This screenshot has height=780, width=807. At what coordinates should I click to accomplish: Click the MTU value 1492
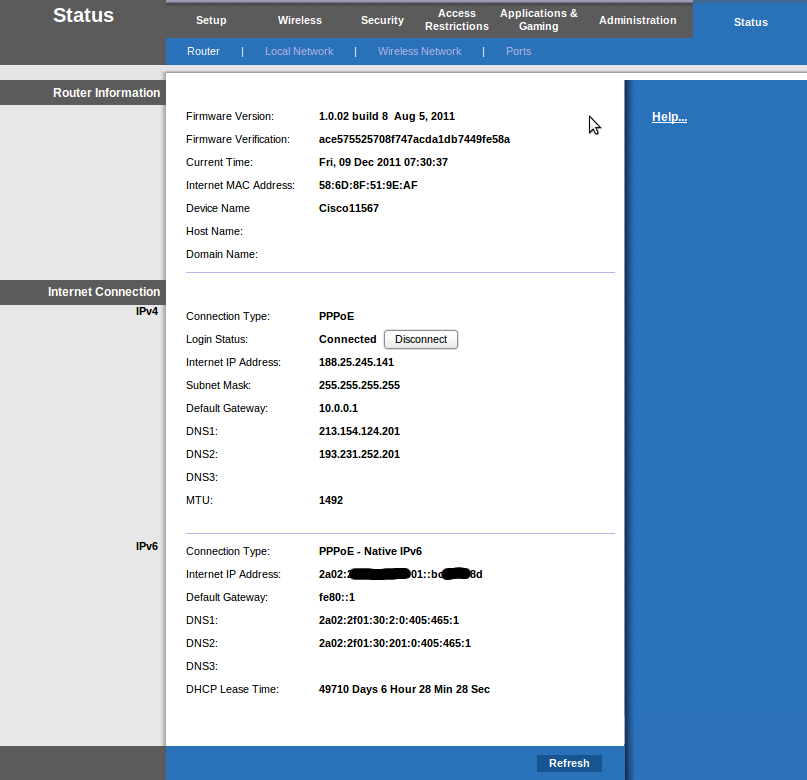tap(330, 500)
